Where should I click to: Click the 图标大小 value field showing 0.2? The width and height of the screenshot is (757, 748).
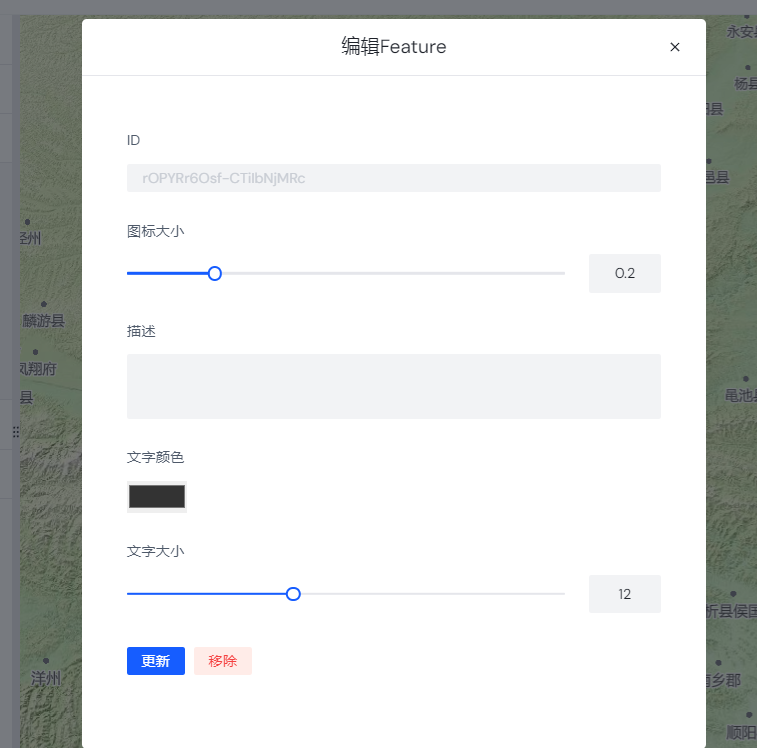tap(624, 273)
